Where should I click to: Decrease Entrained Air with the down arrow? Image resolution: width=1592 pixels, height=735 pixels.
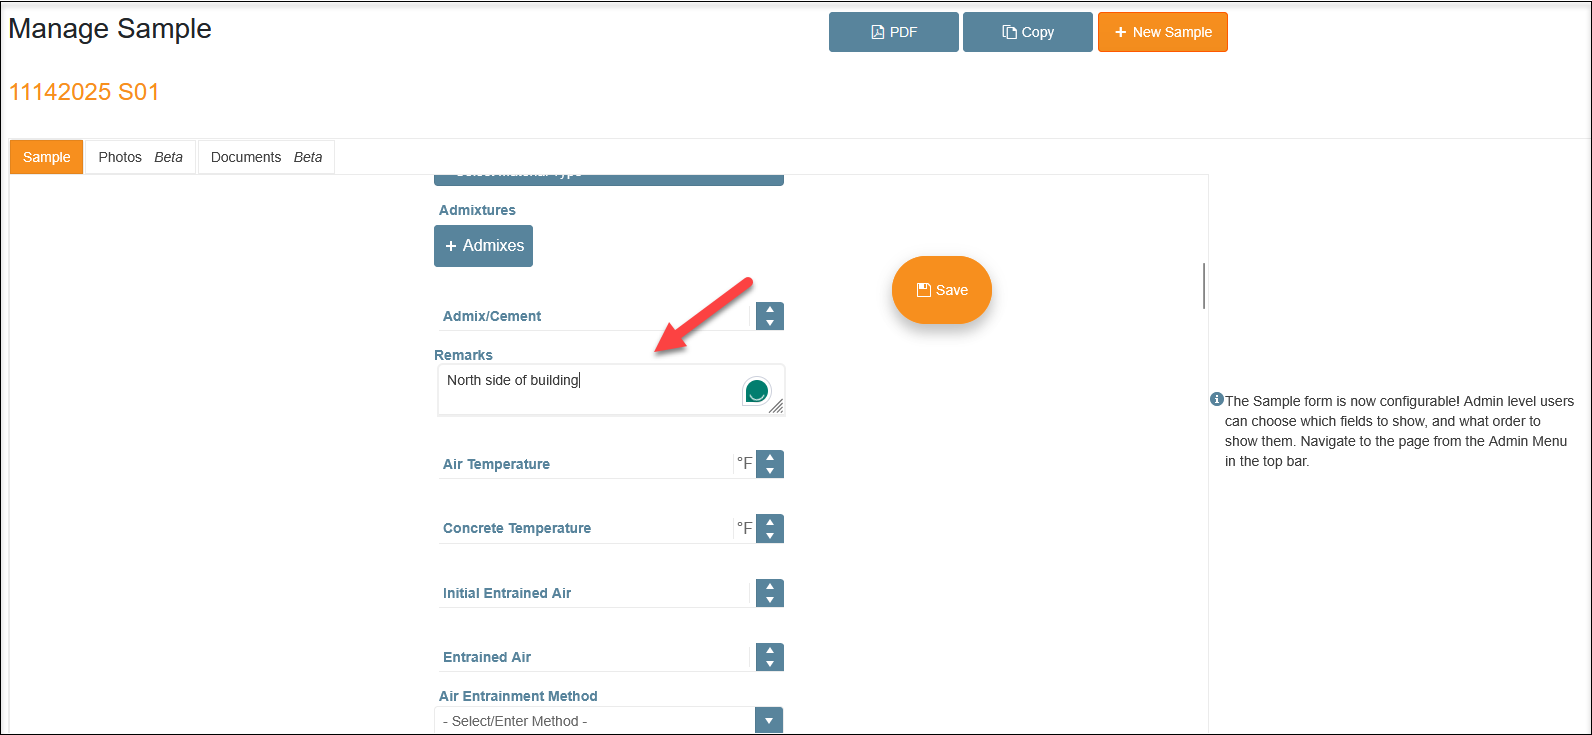point(770,664)
